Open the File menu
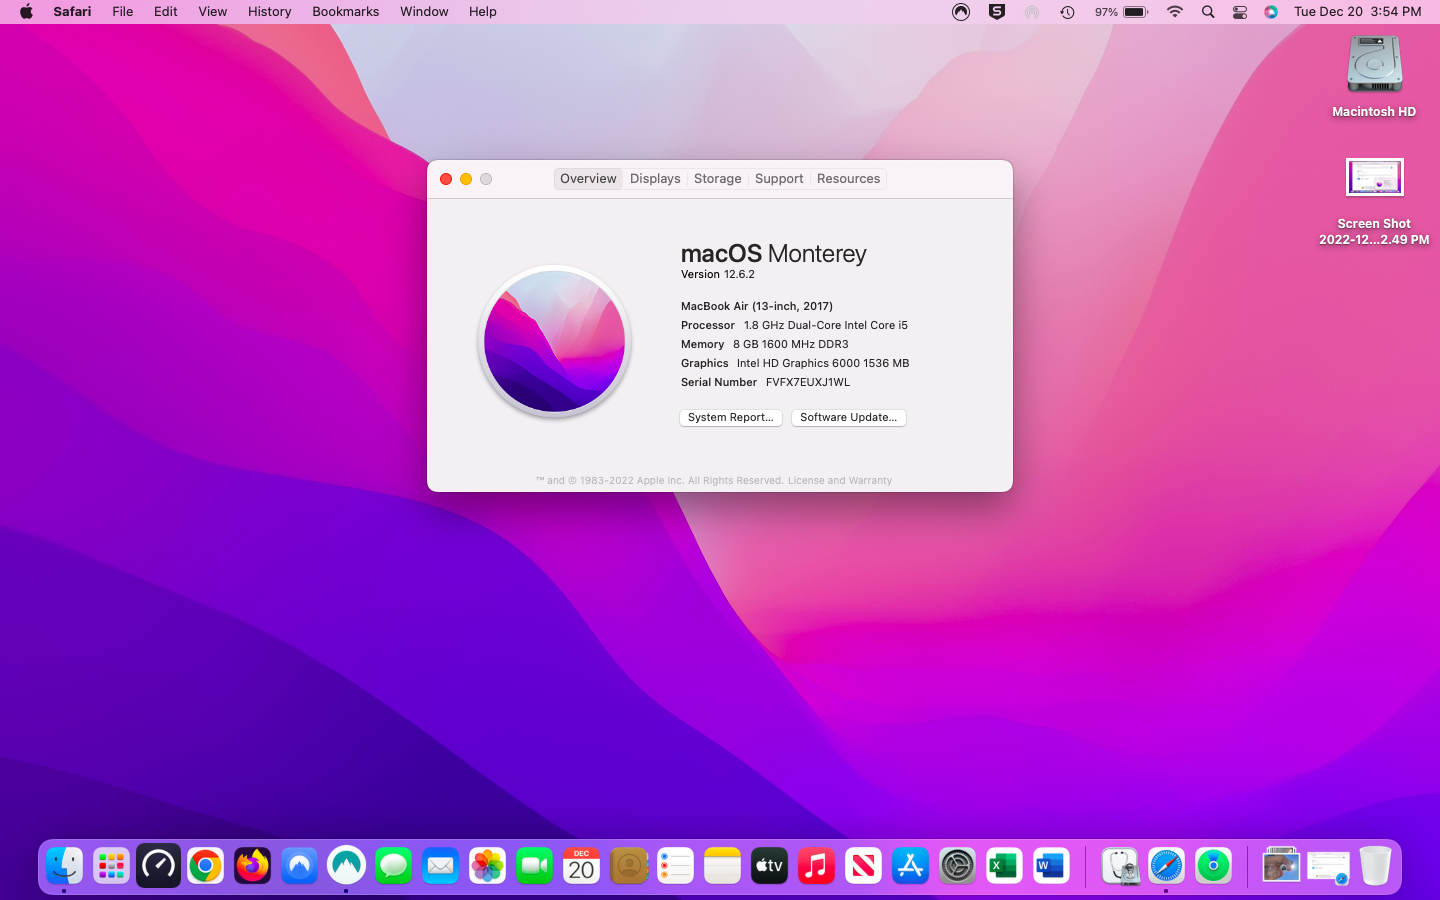The height and width of the screenshot is (900, 1440). click(x=123, y=12)
